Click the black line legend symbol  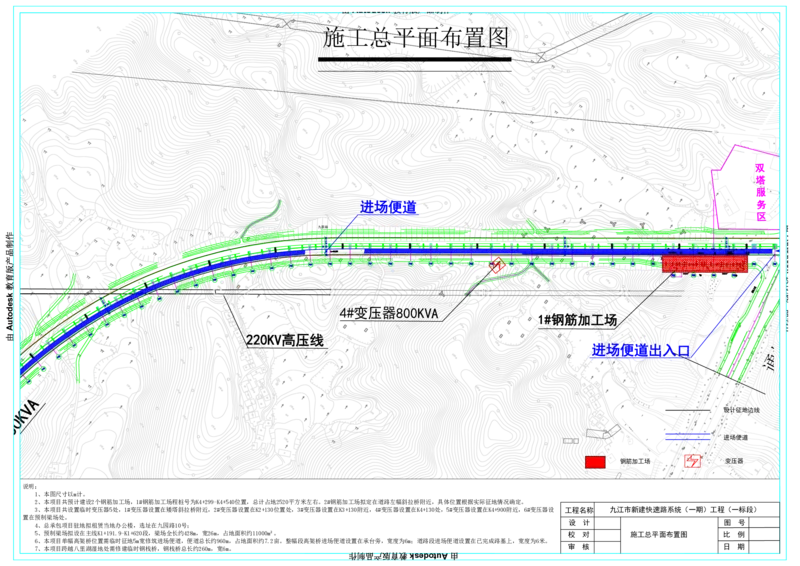point(689,412)
